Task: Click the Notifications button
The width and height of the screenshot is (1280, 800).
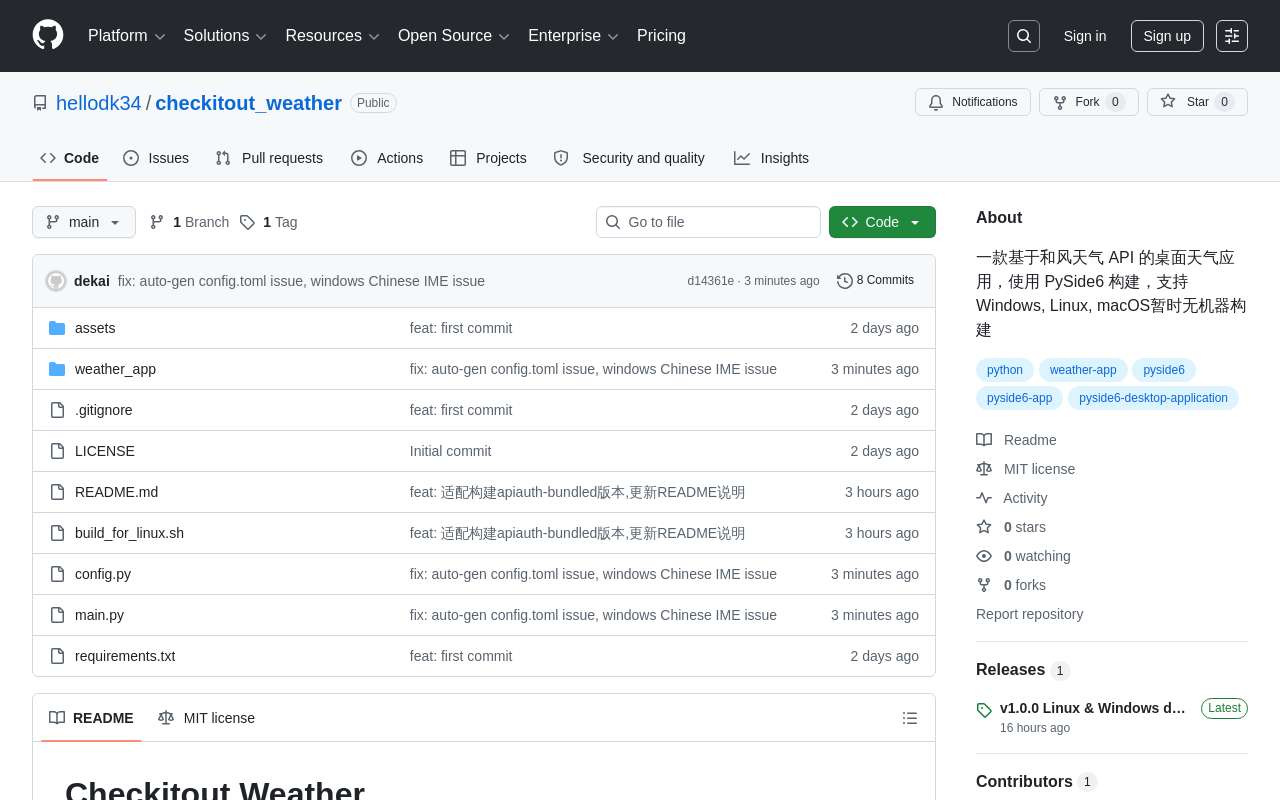Action: (x=973, y=102)
